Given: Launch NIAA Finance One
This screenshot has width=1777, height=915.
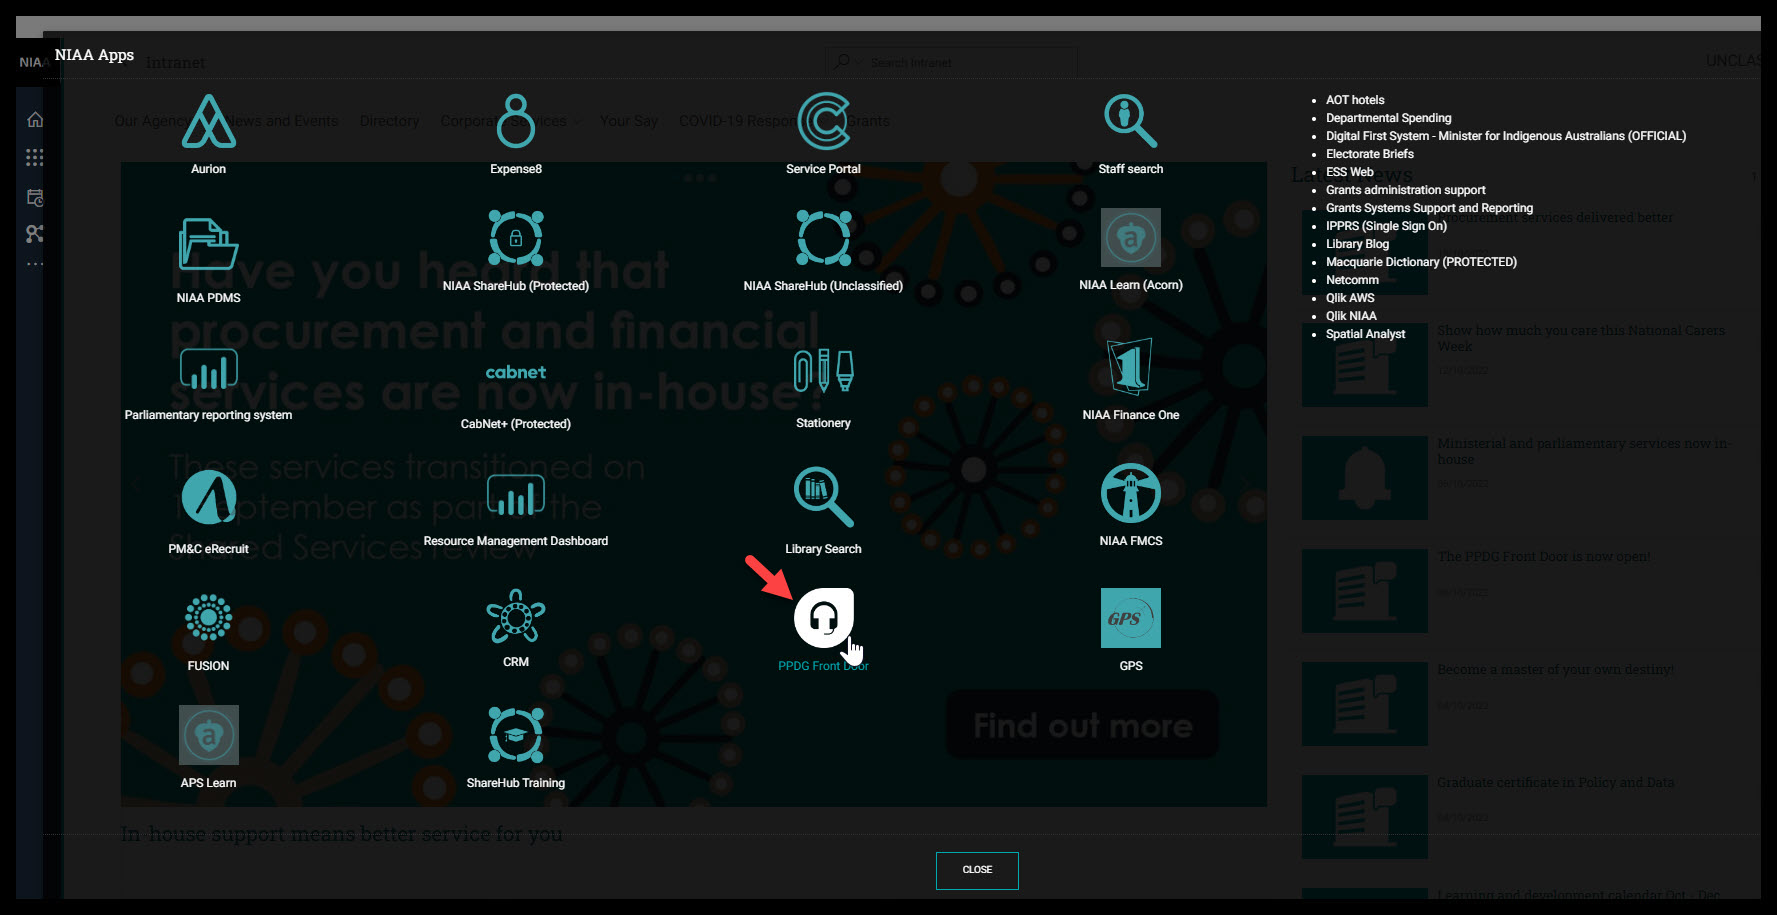Looking at the screenshot, I should point(1131,367).
